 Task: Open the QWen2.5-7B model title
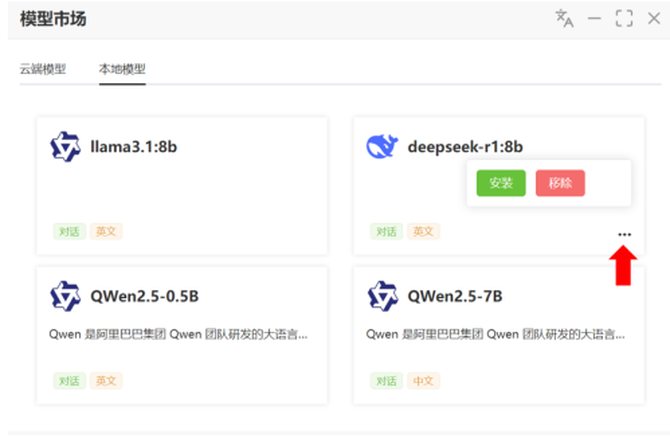pos(455,296)
